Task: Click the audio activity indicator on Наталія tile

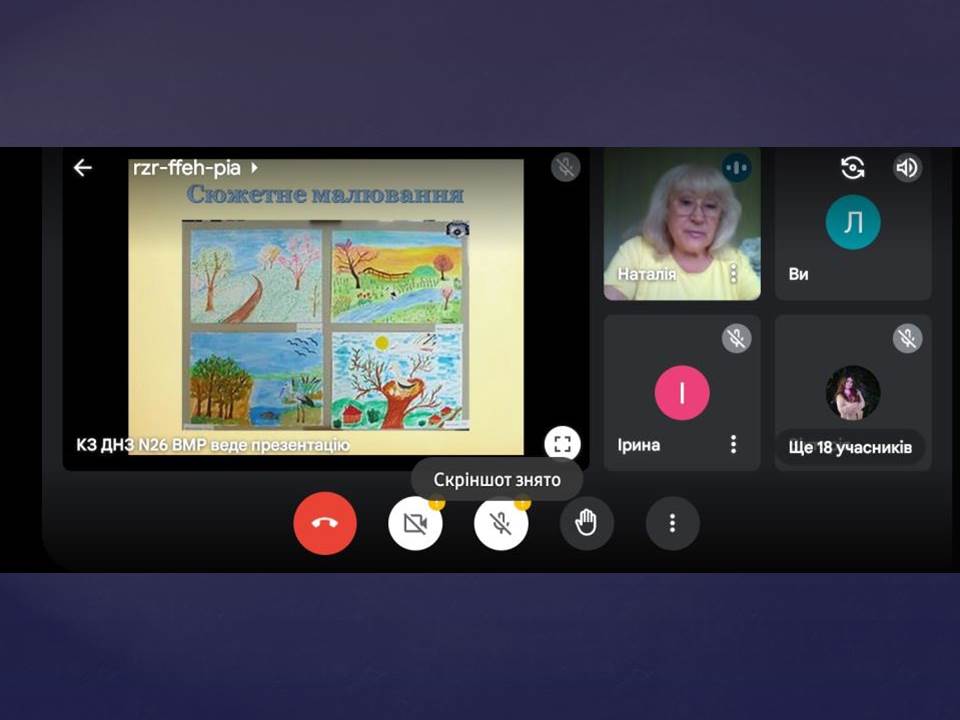Action: pyautogui.click(x=736, y=167)
